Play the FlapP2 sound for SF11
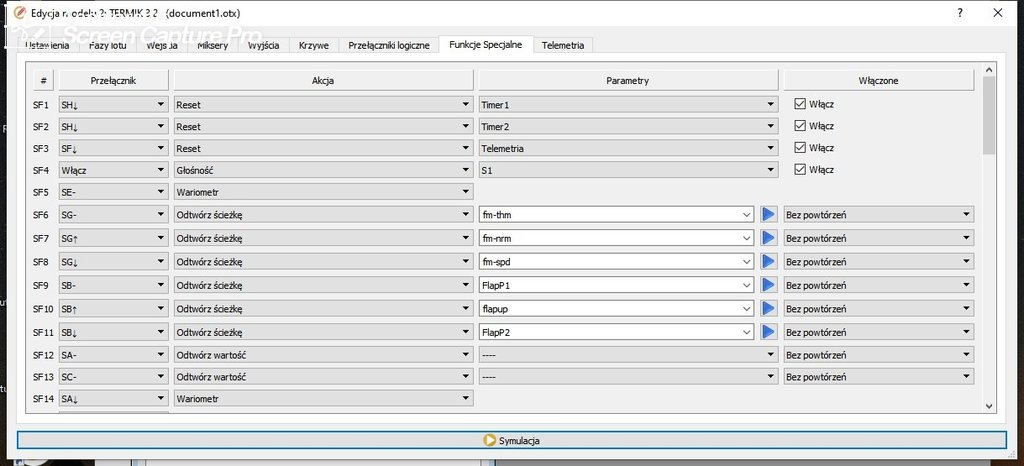This screenshot has width=1024, height=466. point(768,331)
